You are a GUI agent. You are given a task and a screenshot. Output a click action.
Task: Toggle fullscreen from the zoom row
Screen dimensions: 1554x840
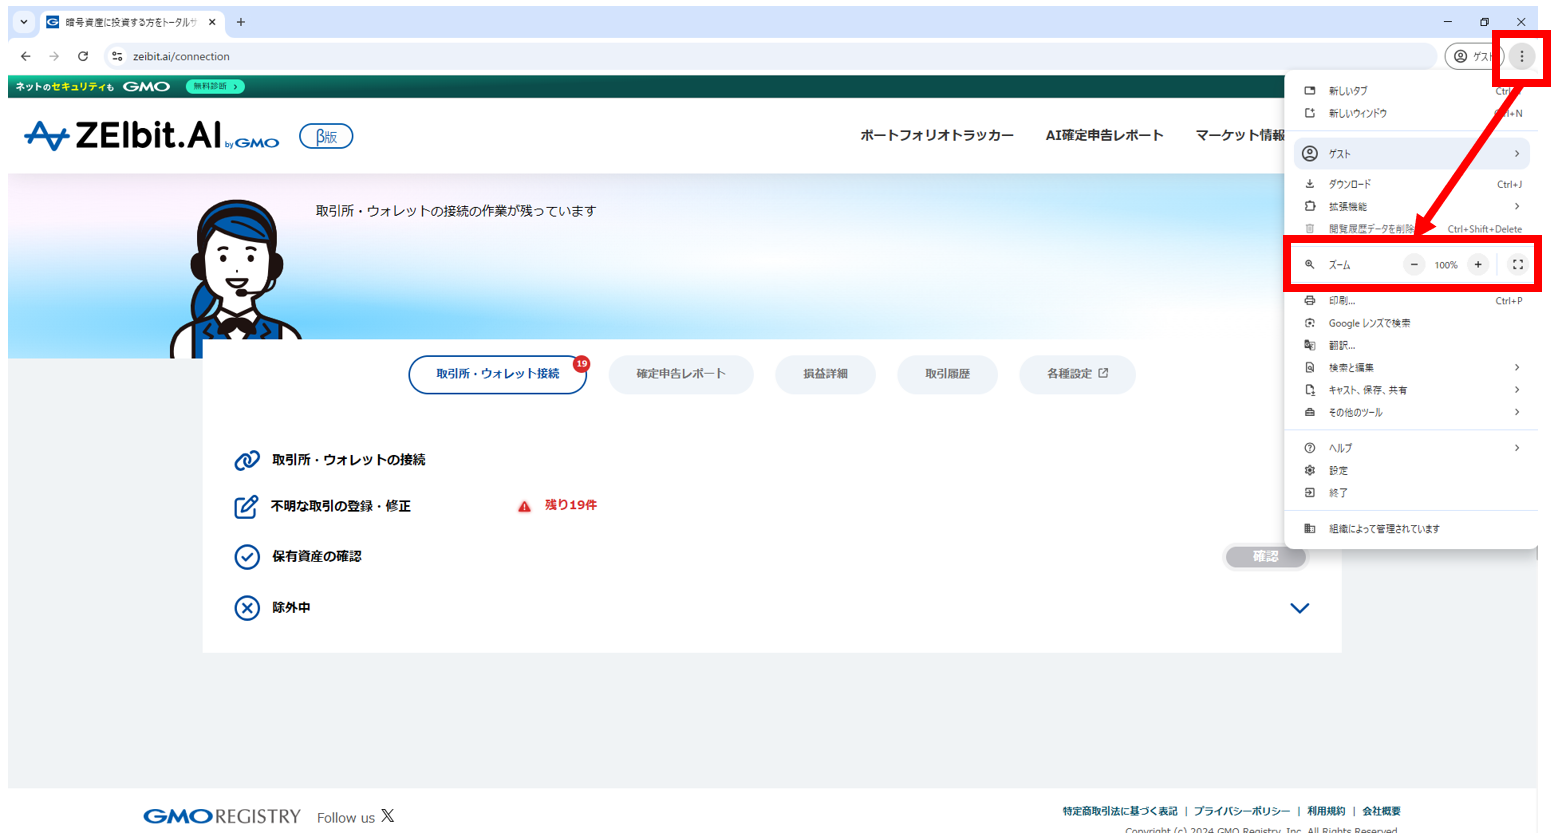click(1517, 265)
